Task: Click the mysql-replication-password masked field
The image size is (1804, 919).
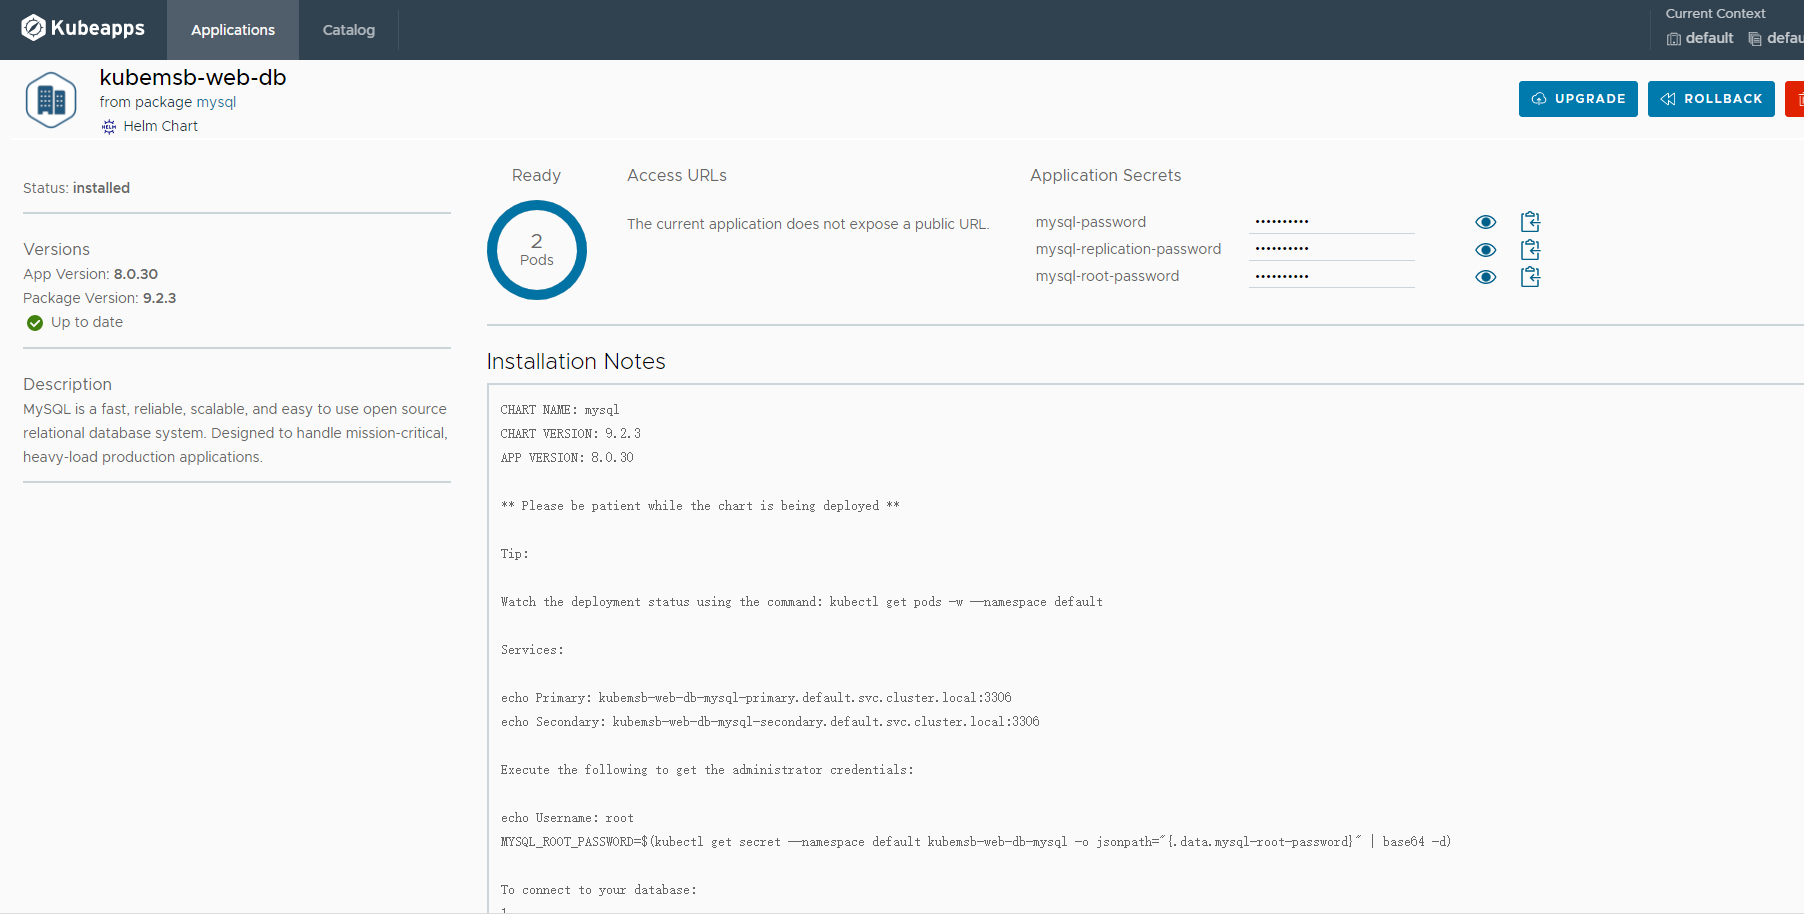Action: [x=1332, y=248]
